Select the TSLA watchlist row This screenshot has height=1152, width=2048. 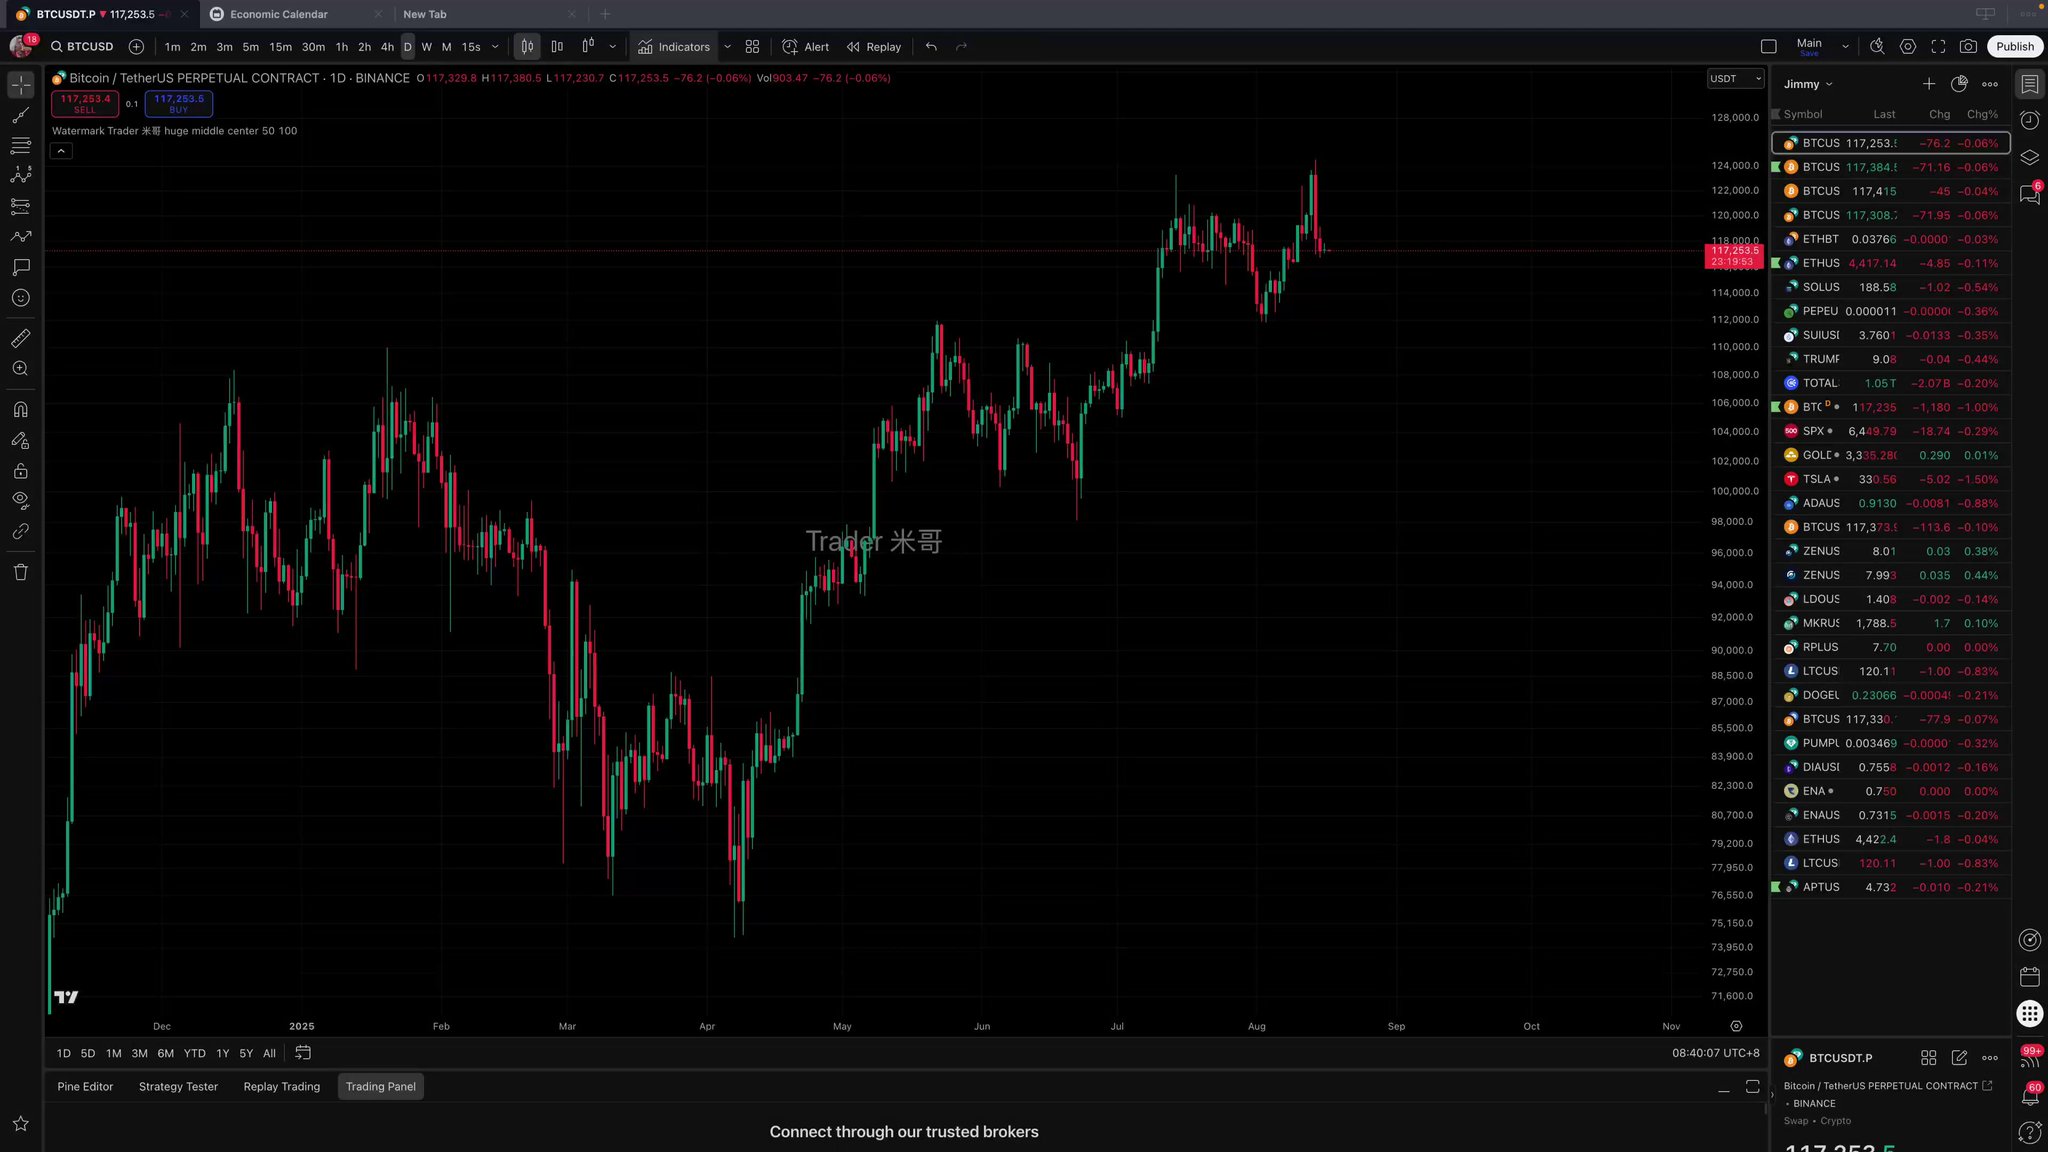coord(1890,479)
